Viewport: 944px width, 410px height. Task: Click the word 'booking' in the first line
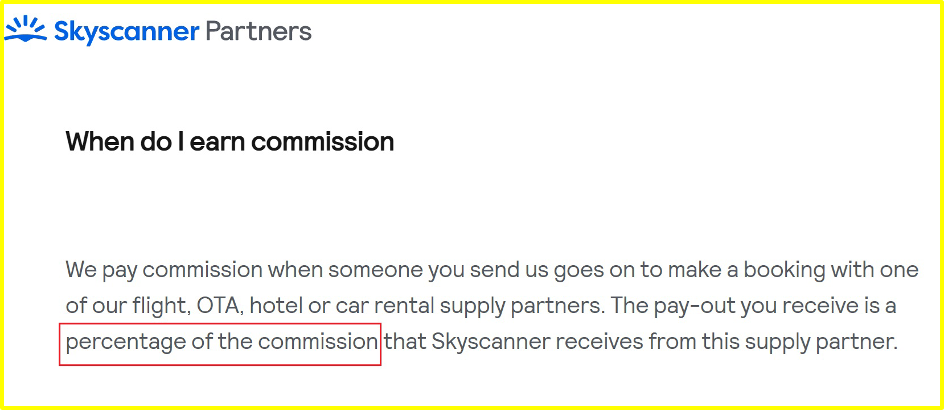tap(783, 271)
